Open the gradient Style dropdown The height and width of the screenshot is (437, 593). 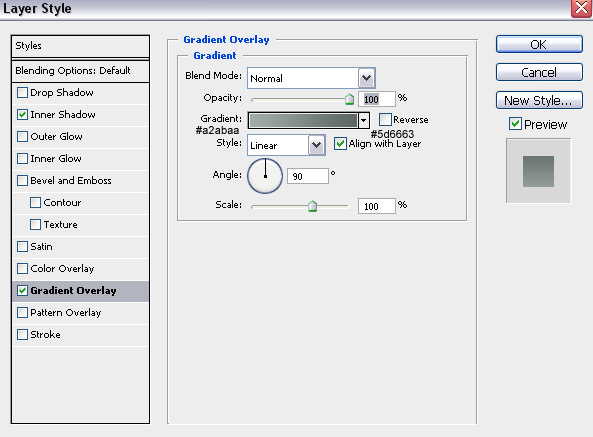[x=317, y=145]
